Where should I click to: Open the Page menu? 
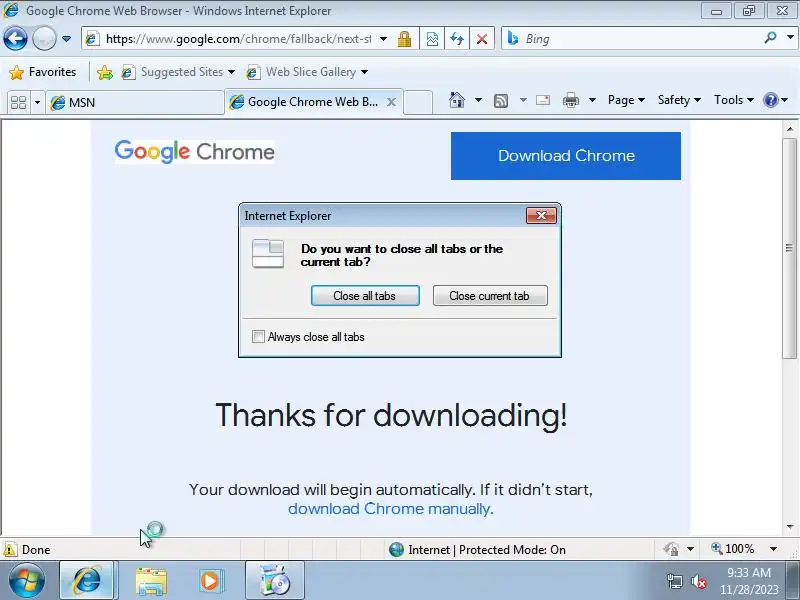pyautogui.click(x=627, y=100)
